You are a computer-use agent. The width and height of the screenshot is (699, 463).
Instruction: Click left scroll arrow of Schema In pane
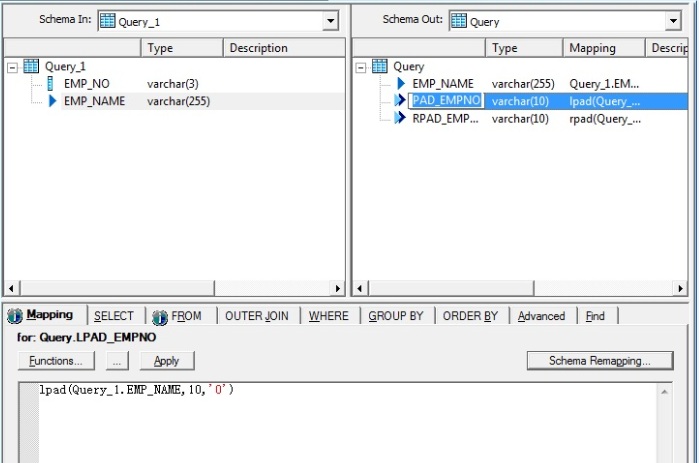[x=11, y=288]
